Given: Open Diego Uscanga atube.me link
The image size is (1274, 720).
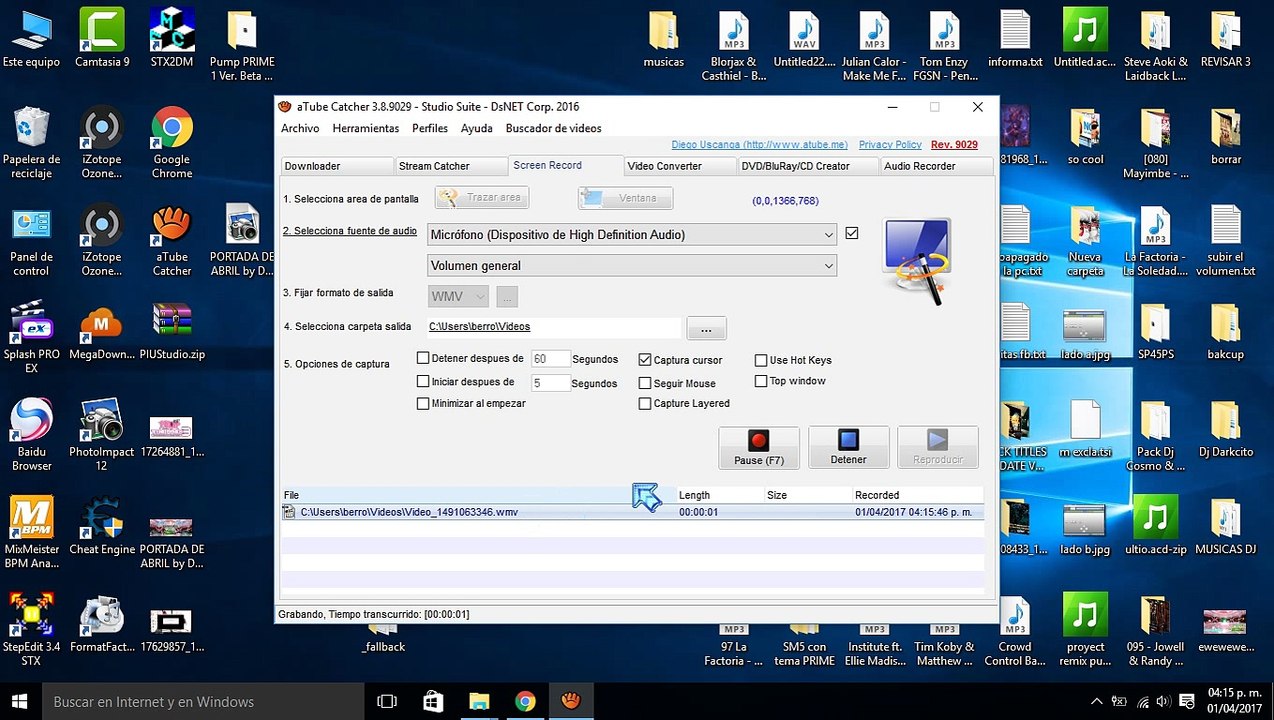Looking at the screenshot, I should [x=759, y=145].
